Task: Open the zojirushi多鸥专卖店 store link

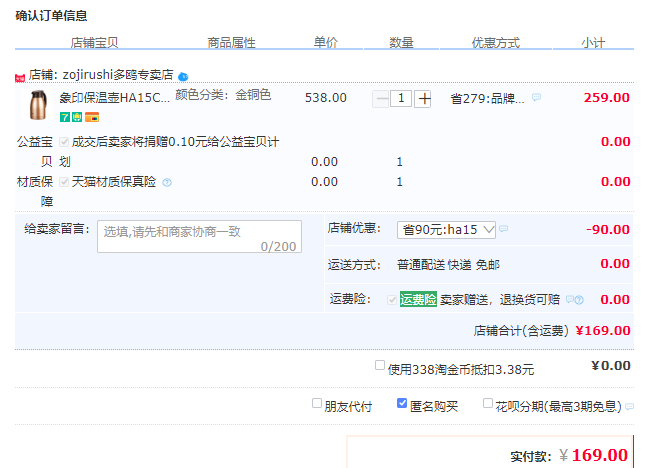Action: (x=118, y=75)
